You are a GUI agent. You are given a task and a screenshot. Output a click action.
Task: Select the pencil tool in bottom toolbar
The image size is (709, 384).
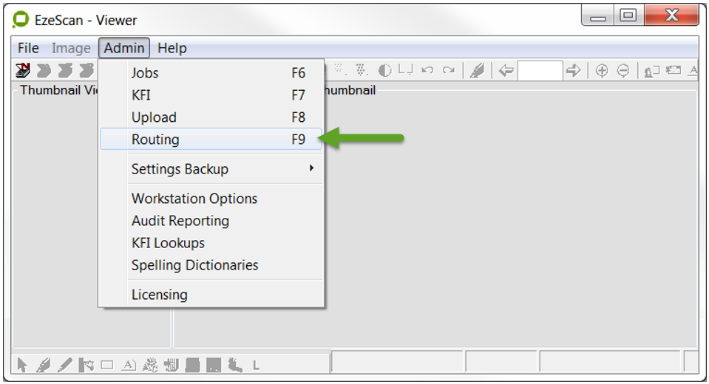pos(65,365)
